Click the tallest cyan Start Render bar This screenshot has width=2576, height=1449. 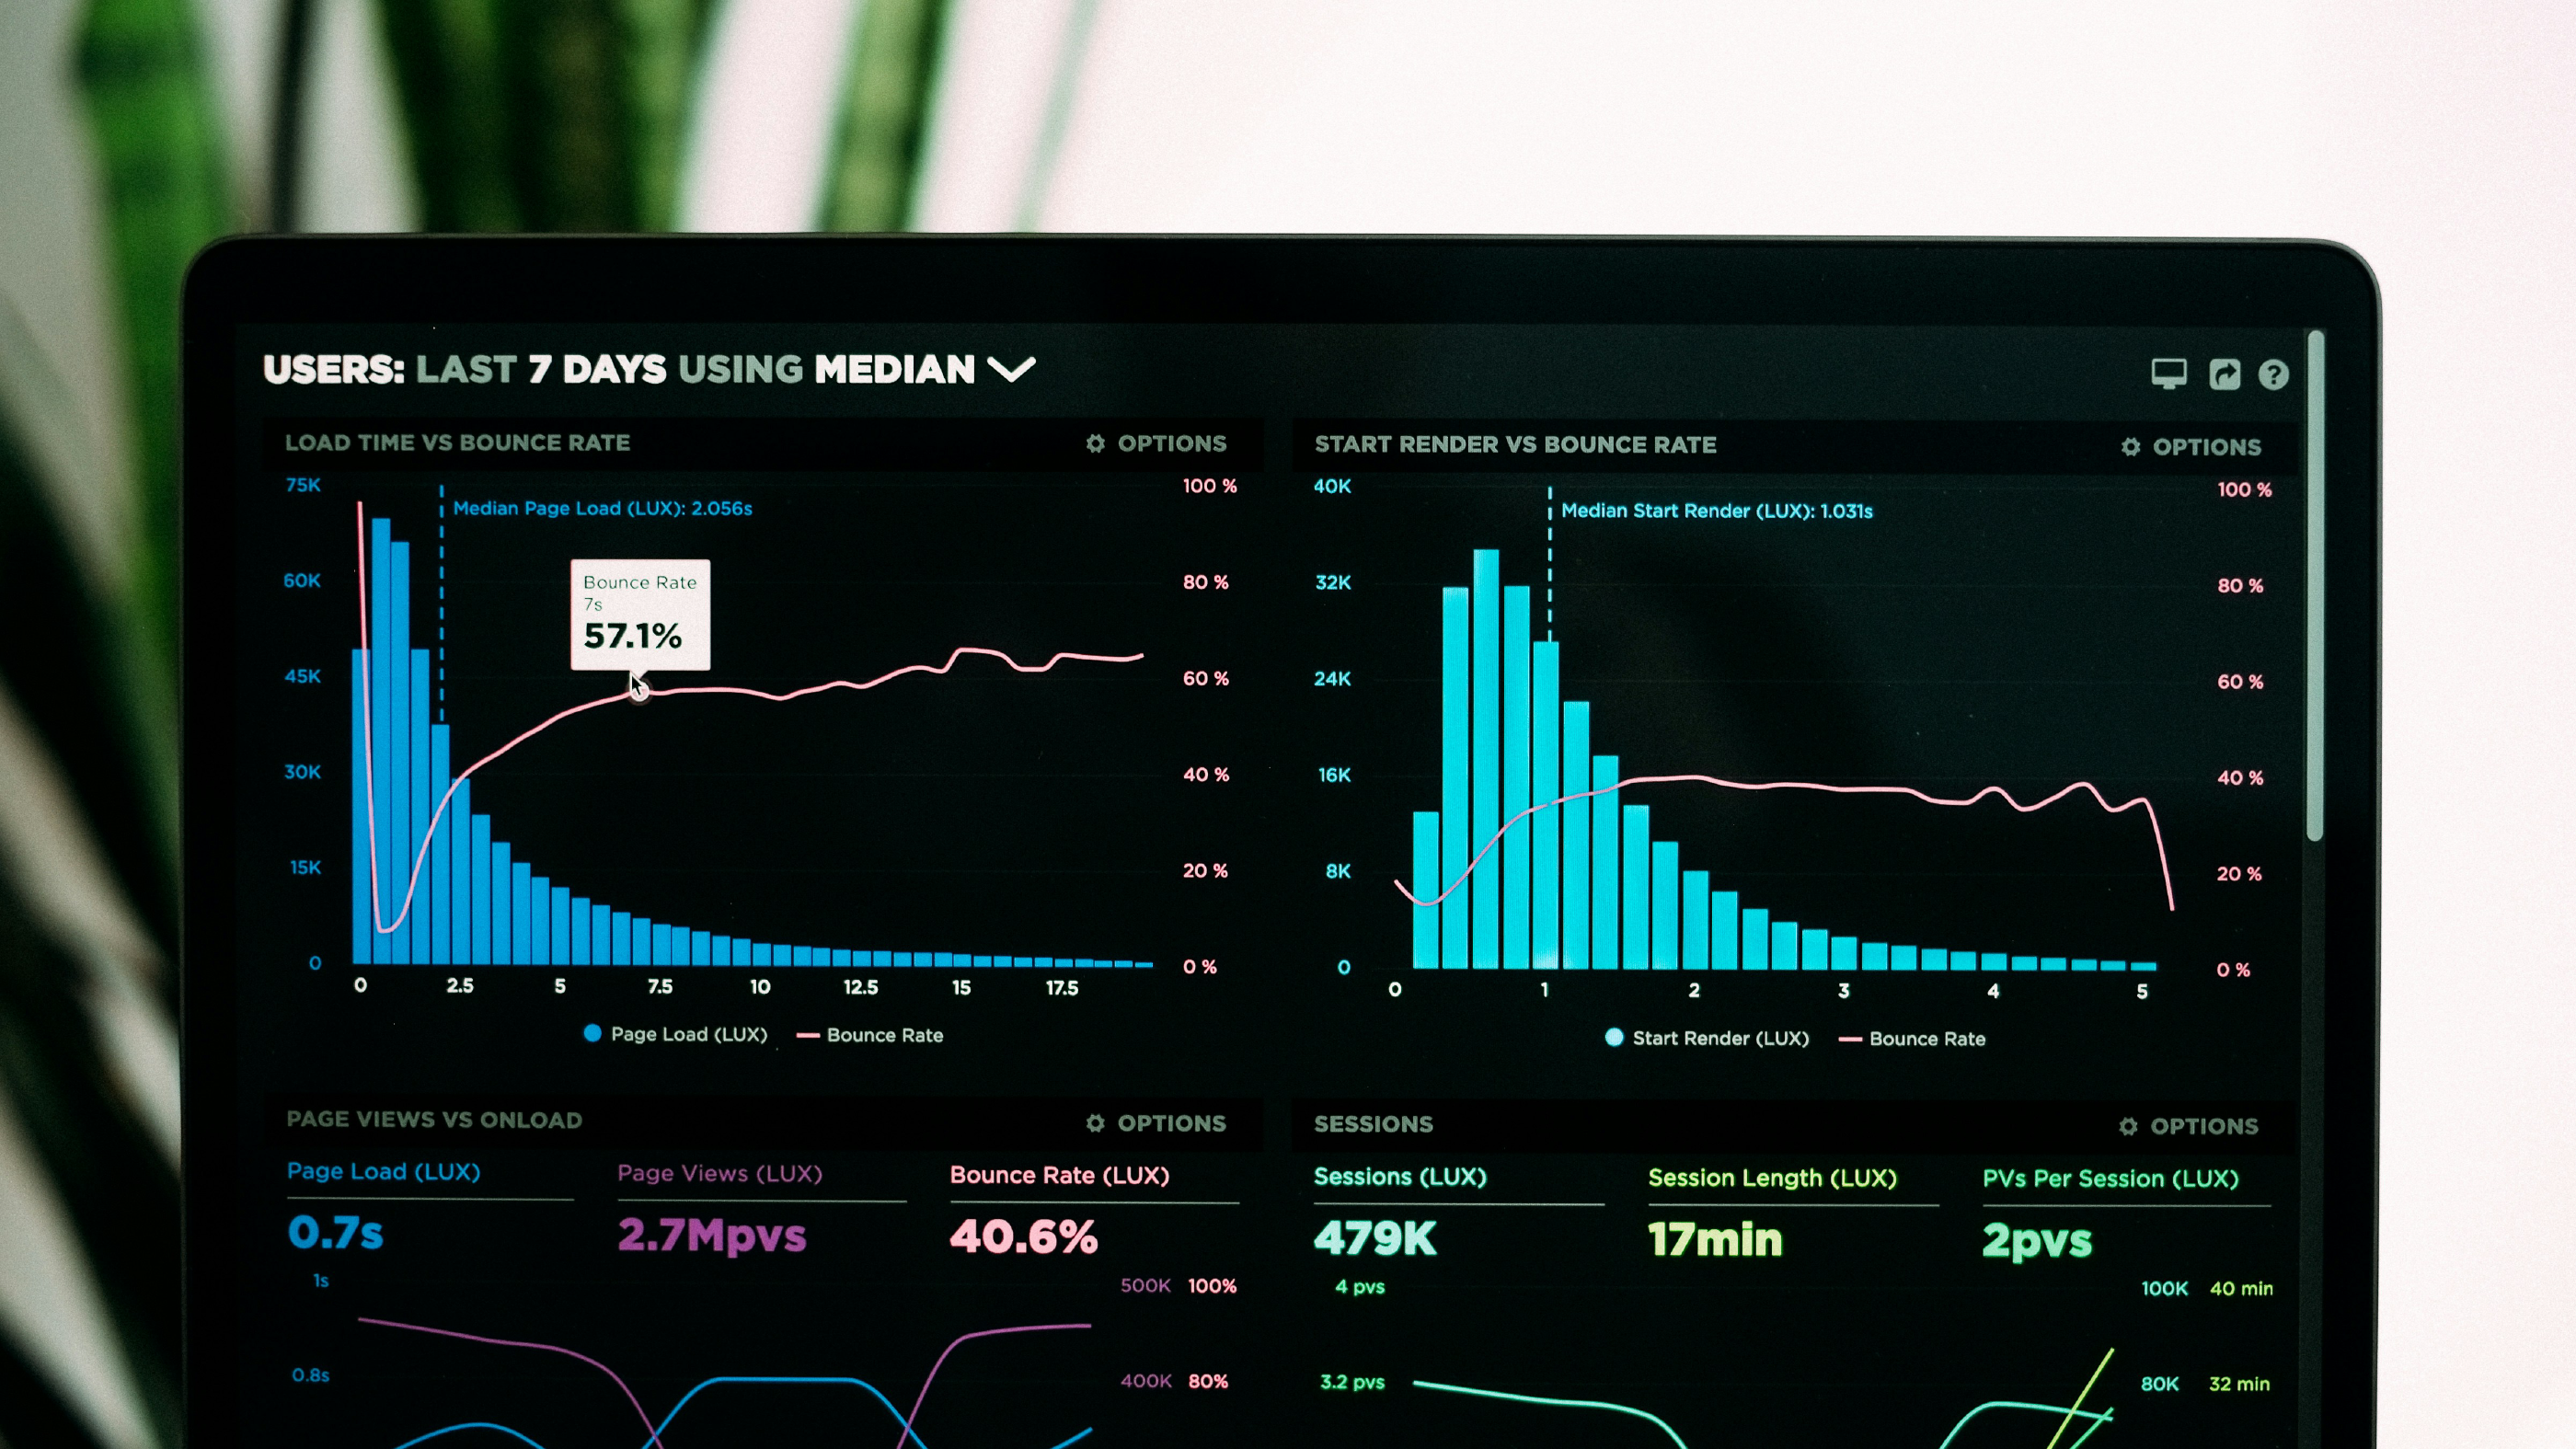1486,759
